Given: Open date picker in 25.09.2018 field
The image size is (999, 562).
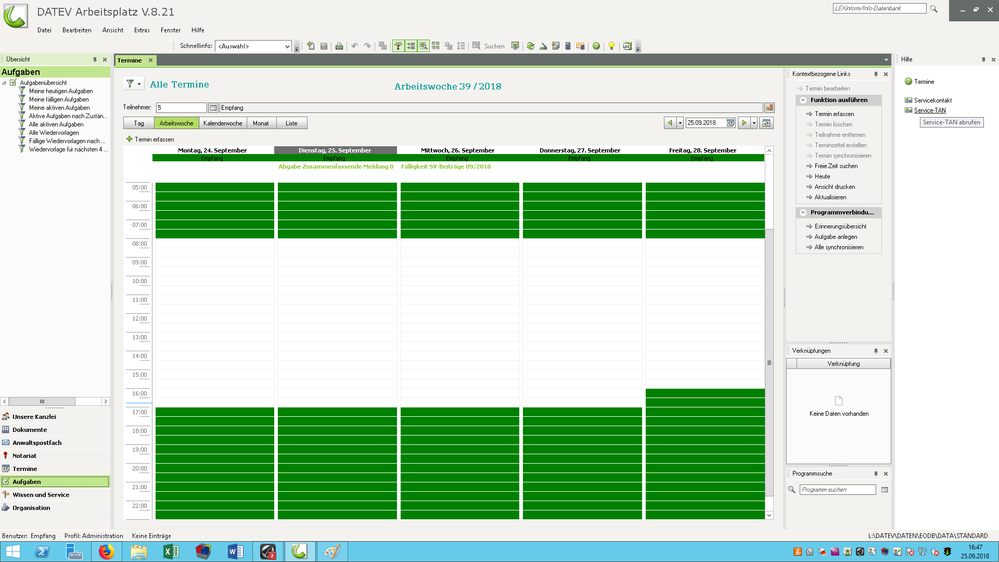Looking at the screenshot, I should coord(730,123).
